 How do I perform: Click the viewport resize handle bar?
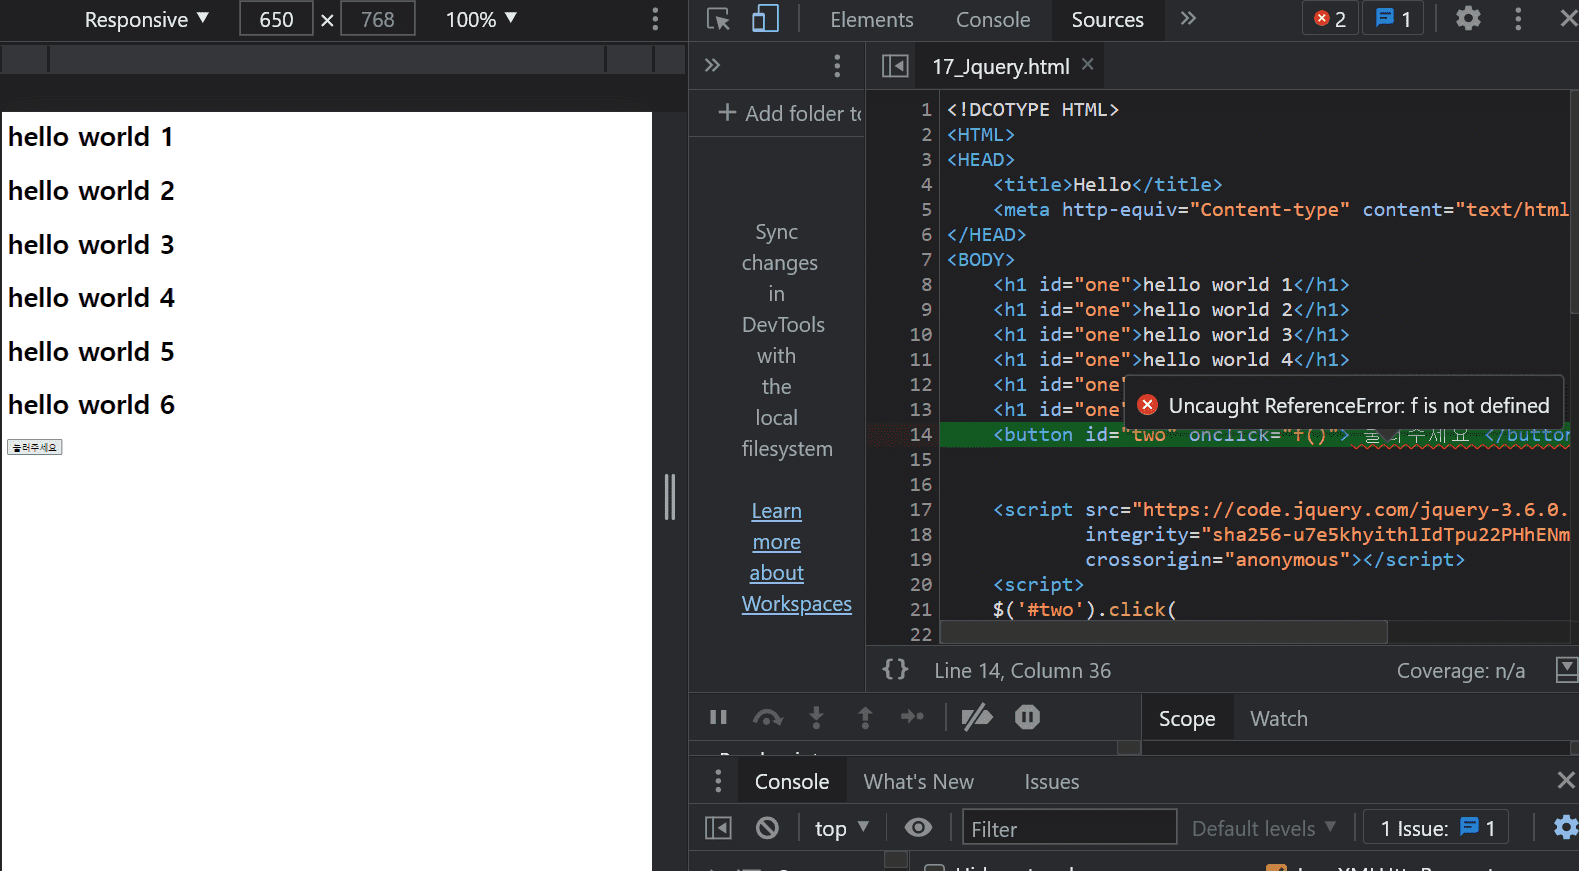click(x=670, y=497)
